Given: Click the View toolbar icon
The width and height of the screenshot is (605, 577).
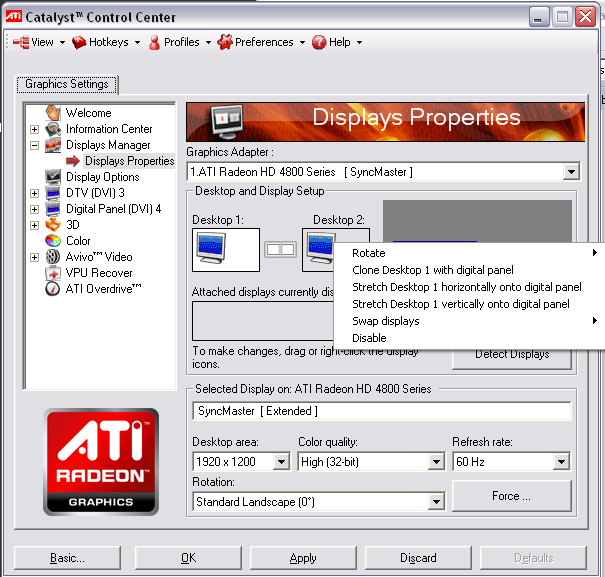Looking at the screenshot, I should (x=21, y=42).
